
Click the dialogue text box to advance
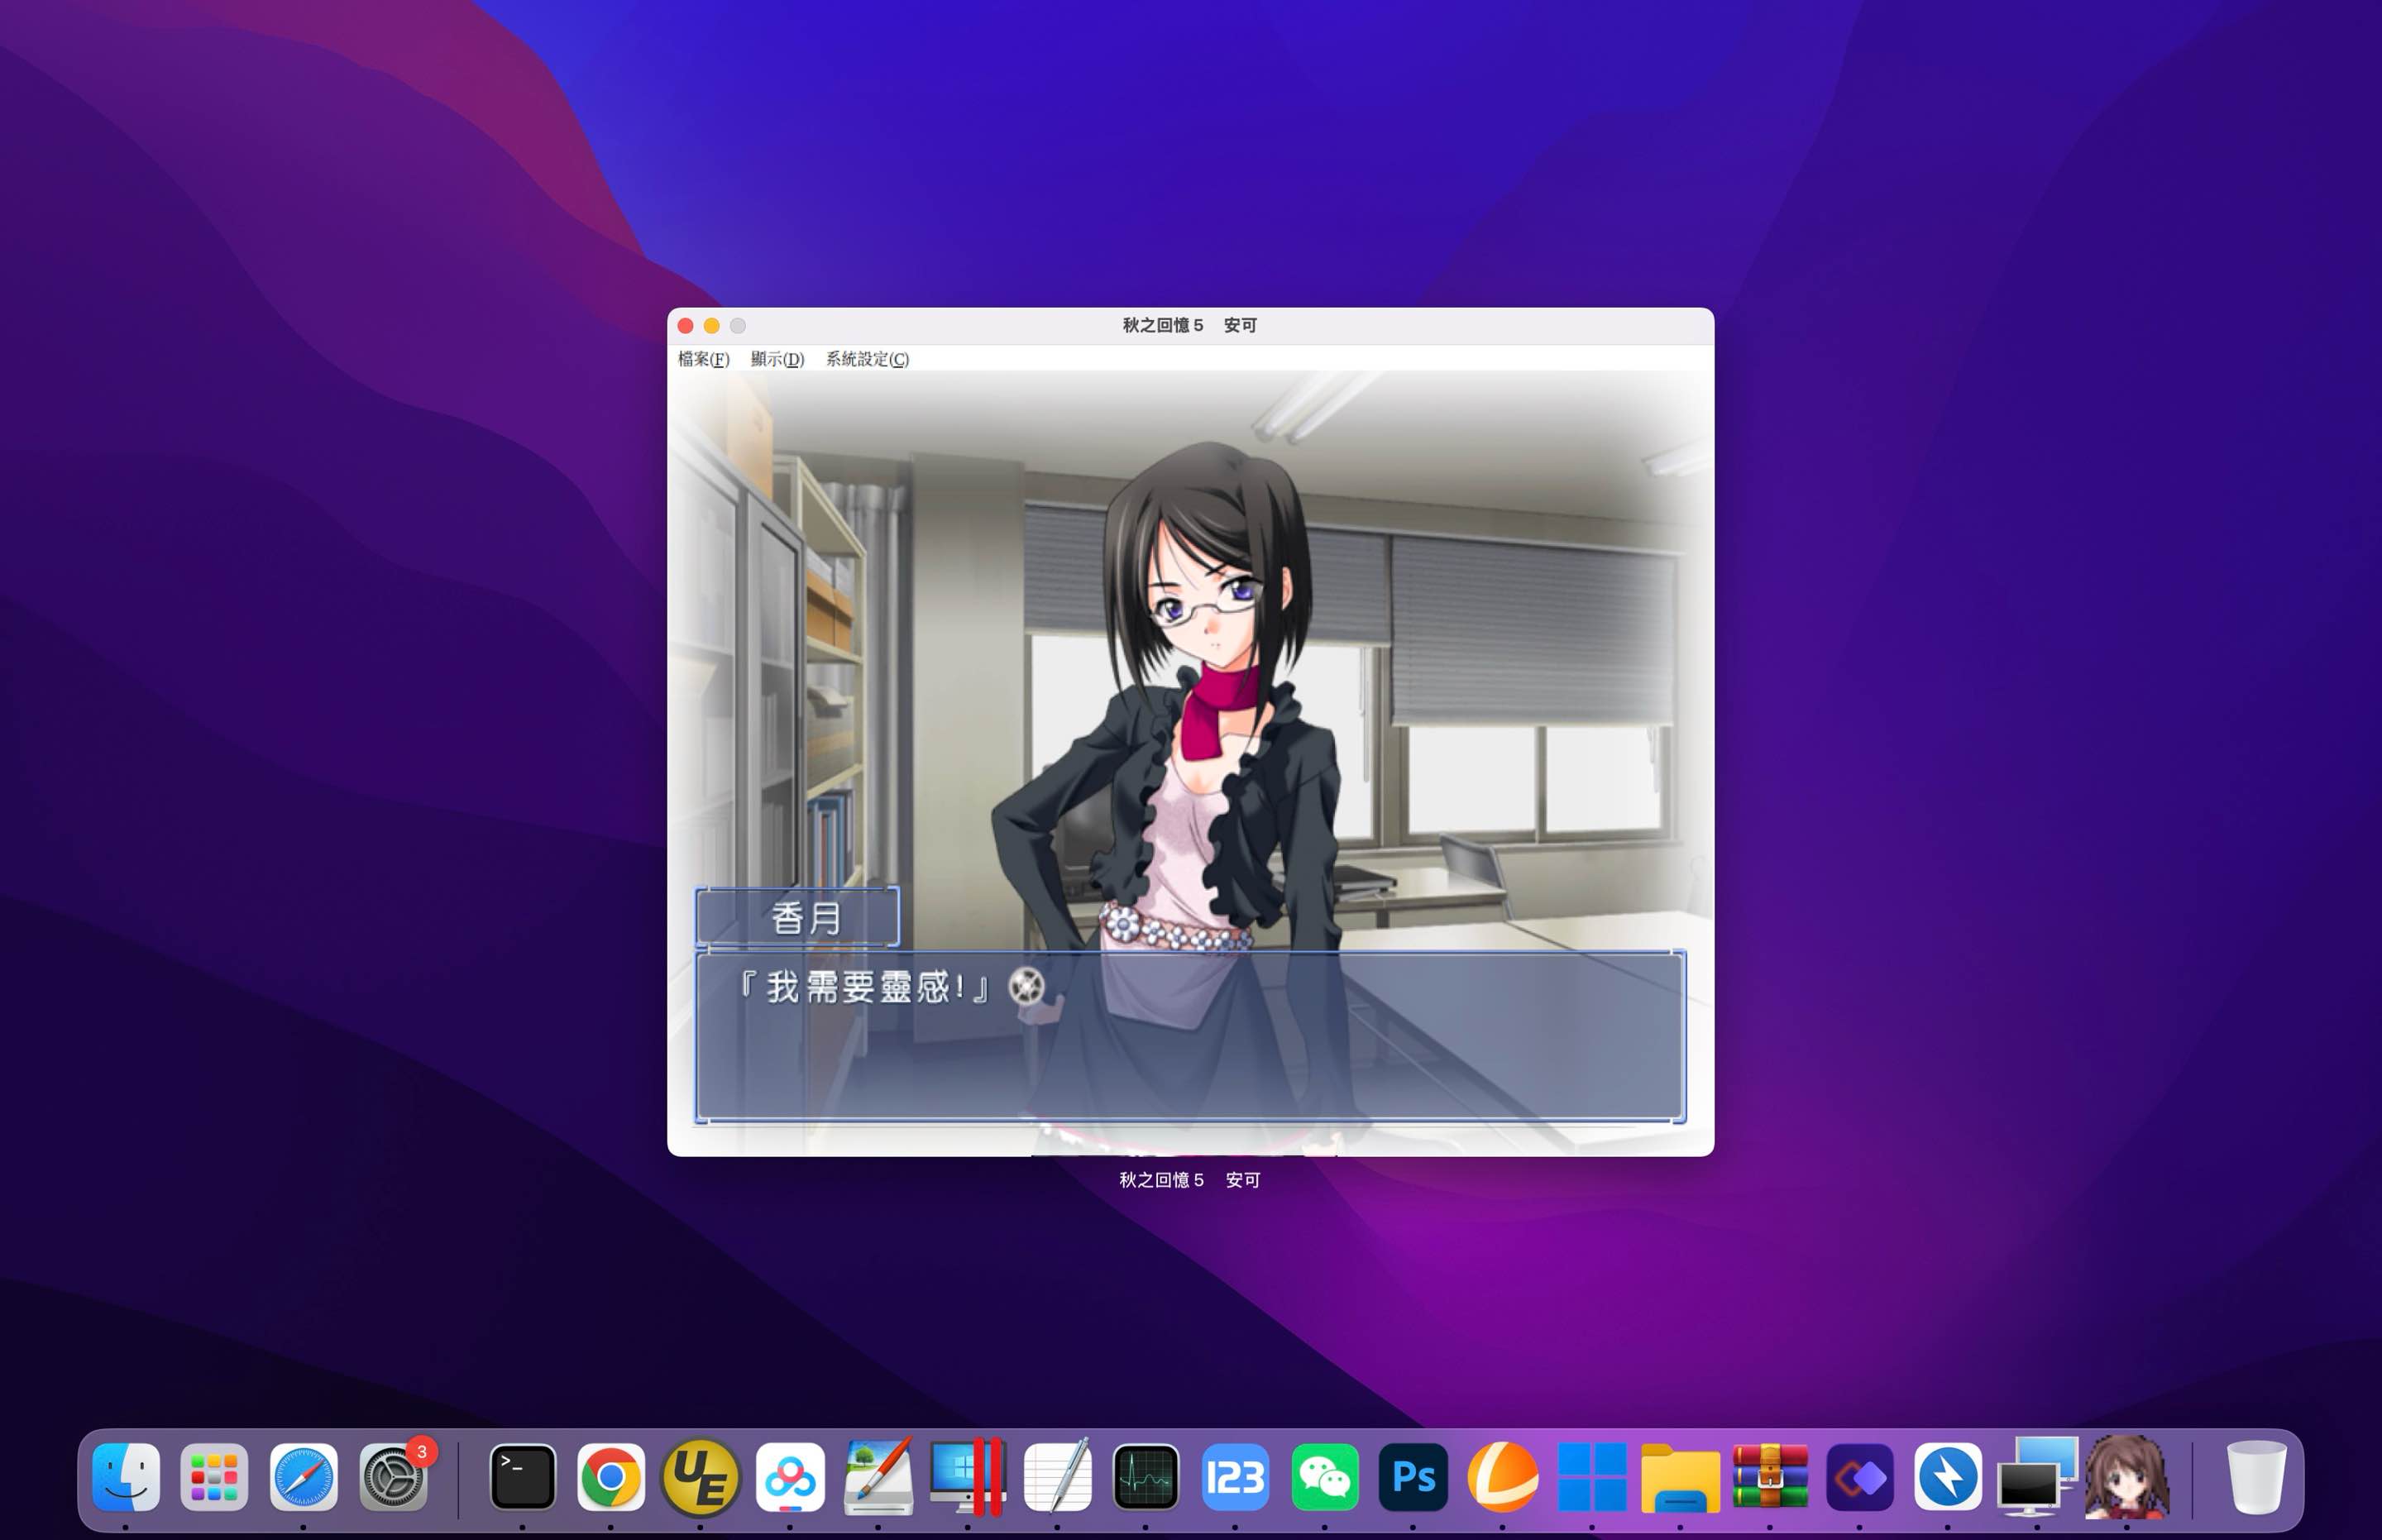pos(1190,1036)
